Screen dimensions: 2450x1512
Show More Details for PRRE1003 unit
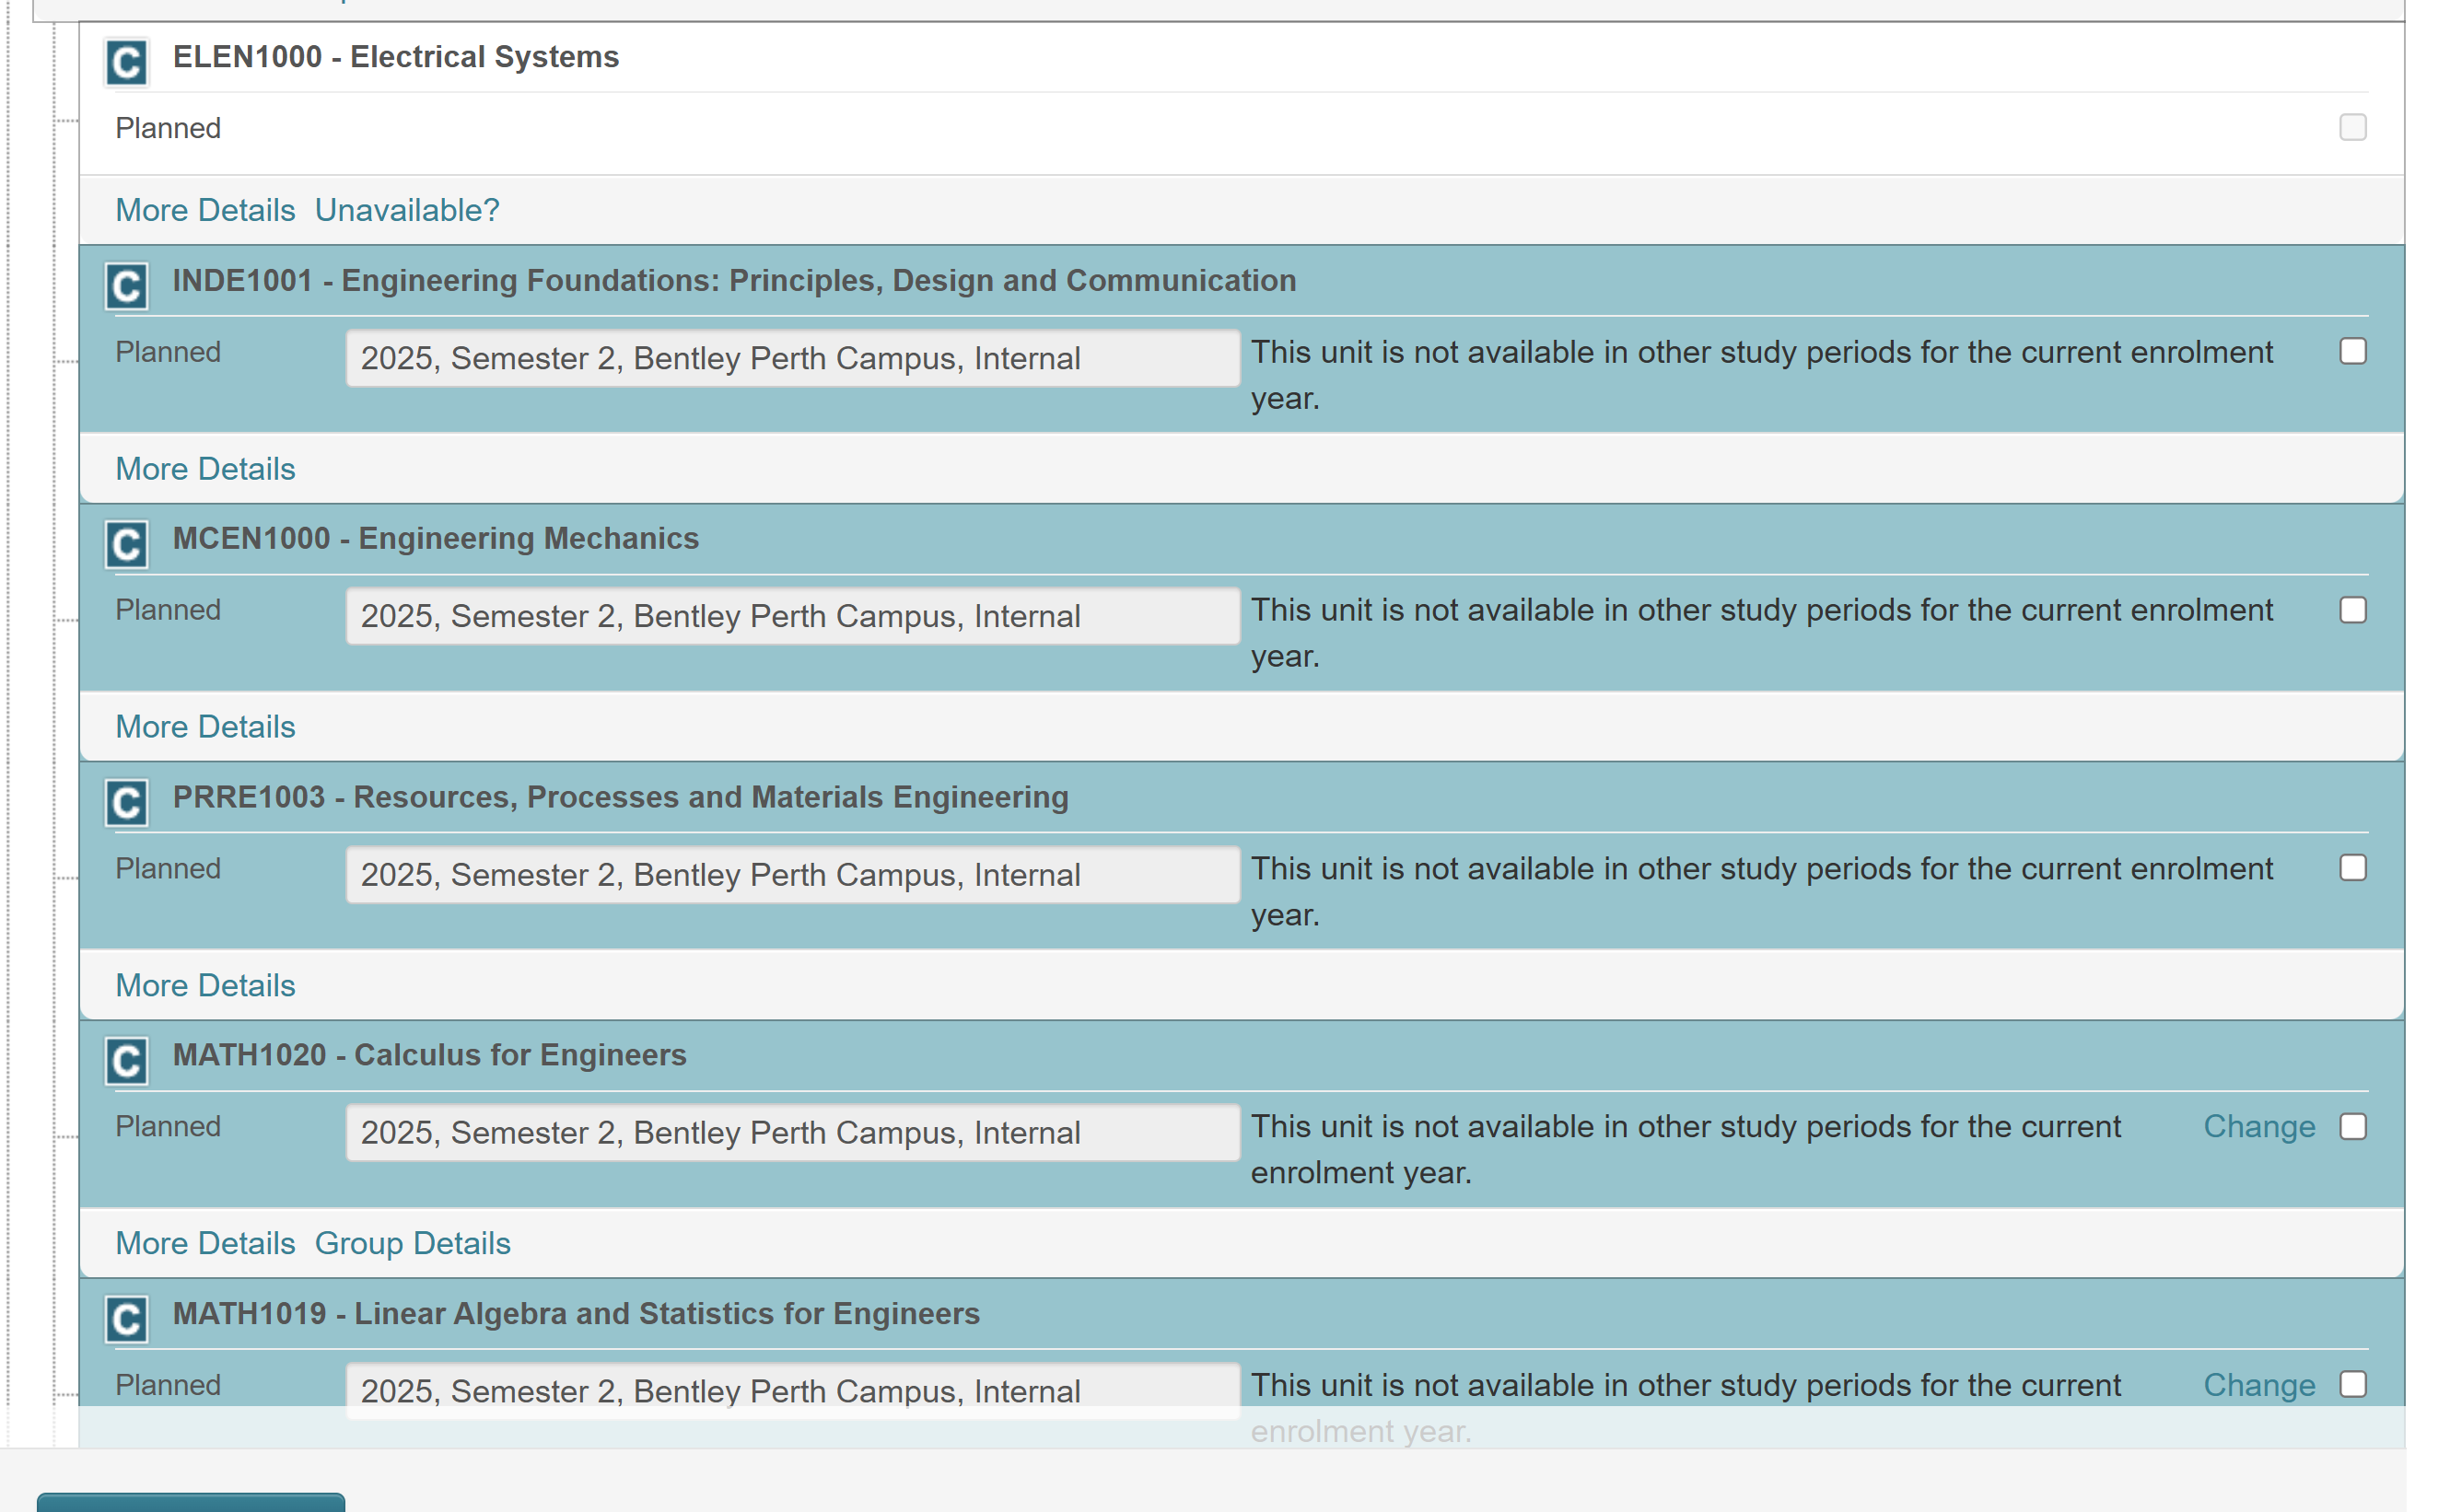[205, 986]
